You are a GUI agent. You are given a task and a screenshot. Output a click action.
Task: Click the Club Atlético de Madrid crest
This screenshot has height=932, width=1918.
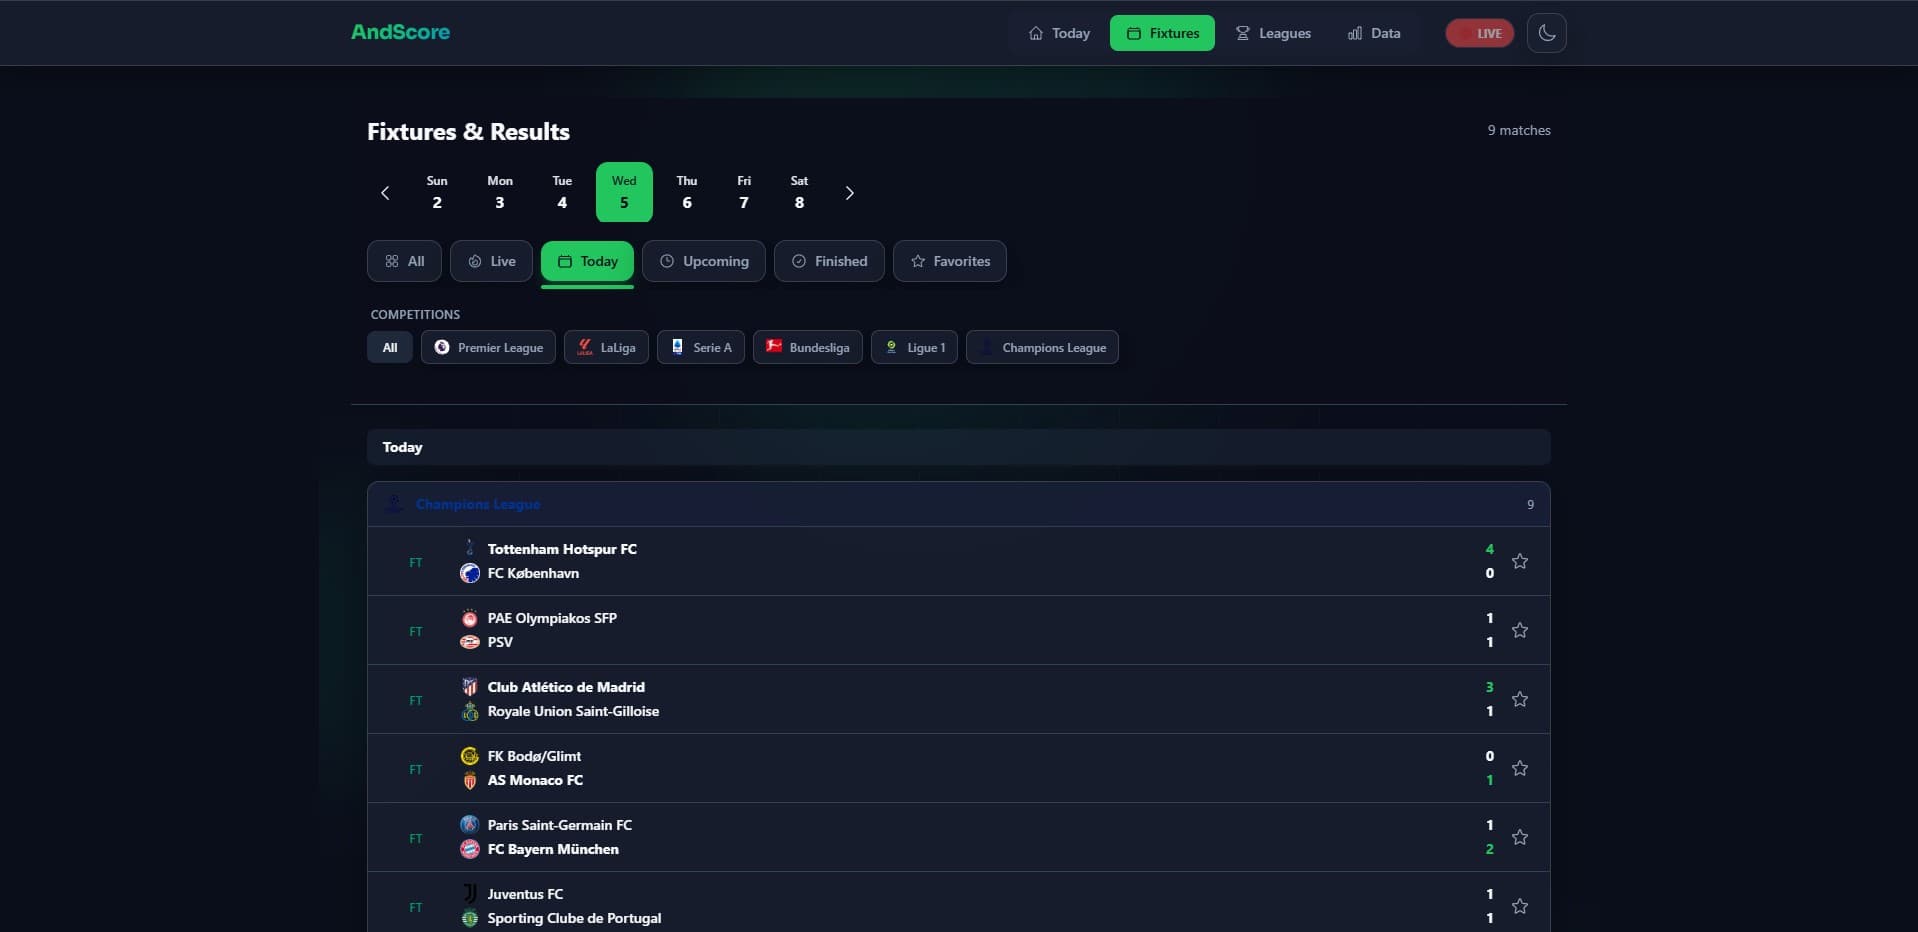tap(469, 687)
